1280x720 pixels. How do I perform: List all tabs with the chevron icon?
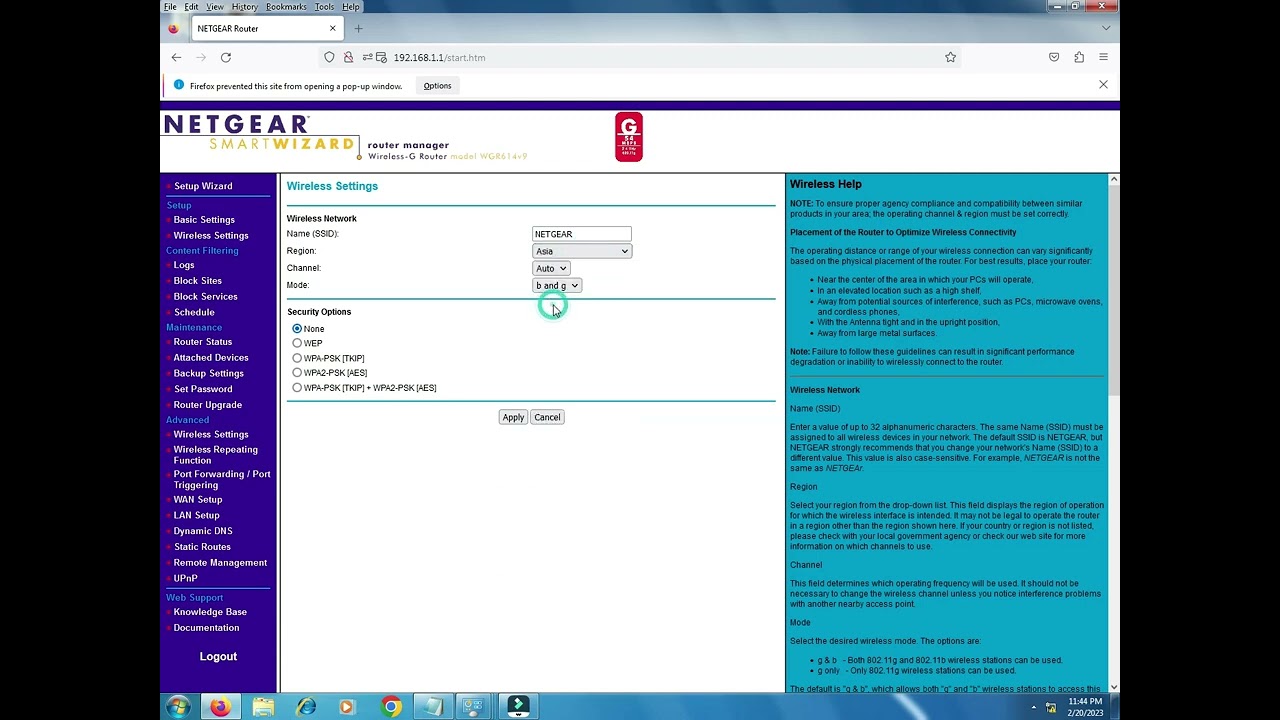pos(1106,28)
